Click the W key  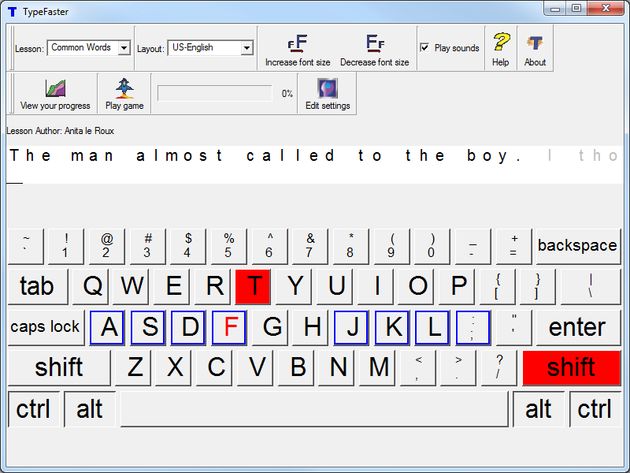point(131,287)
